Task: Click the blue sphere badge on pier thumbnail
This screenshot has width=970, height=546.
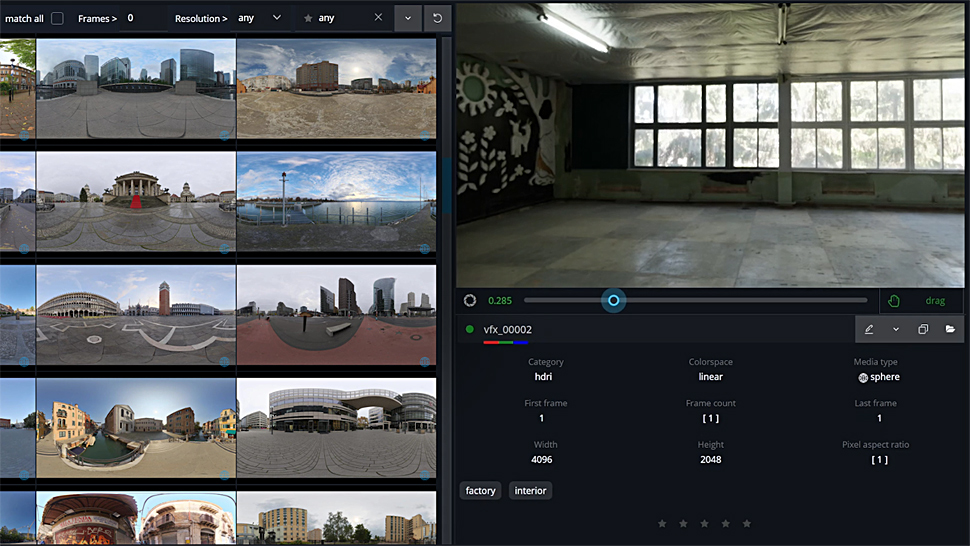Action: coord(425,249)
